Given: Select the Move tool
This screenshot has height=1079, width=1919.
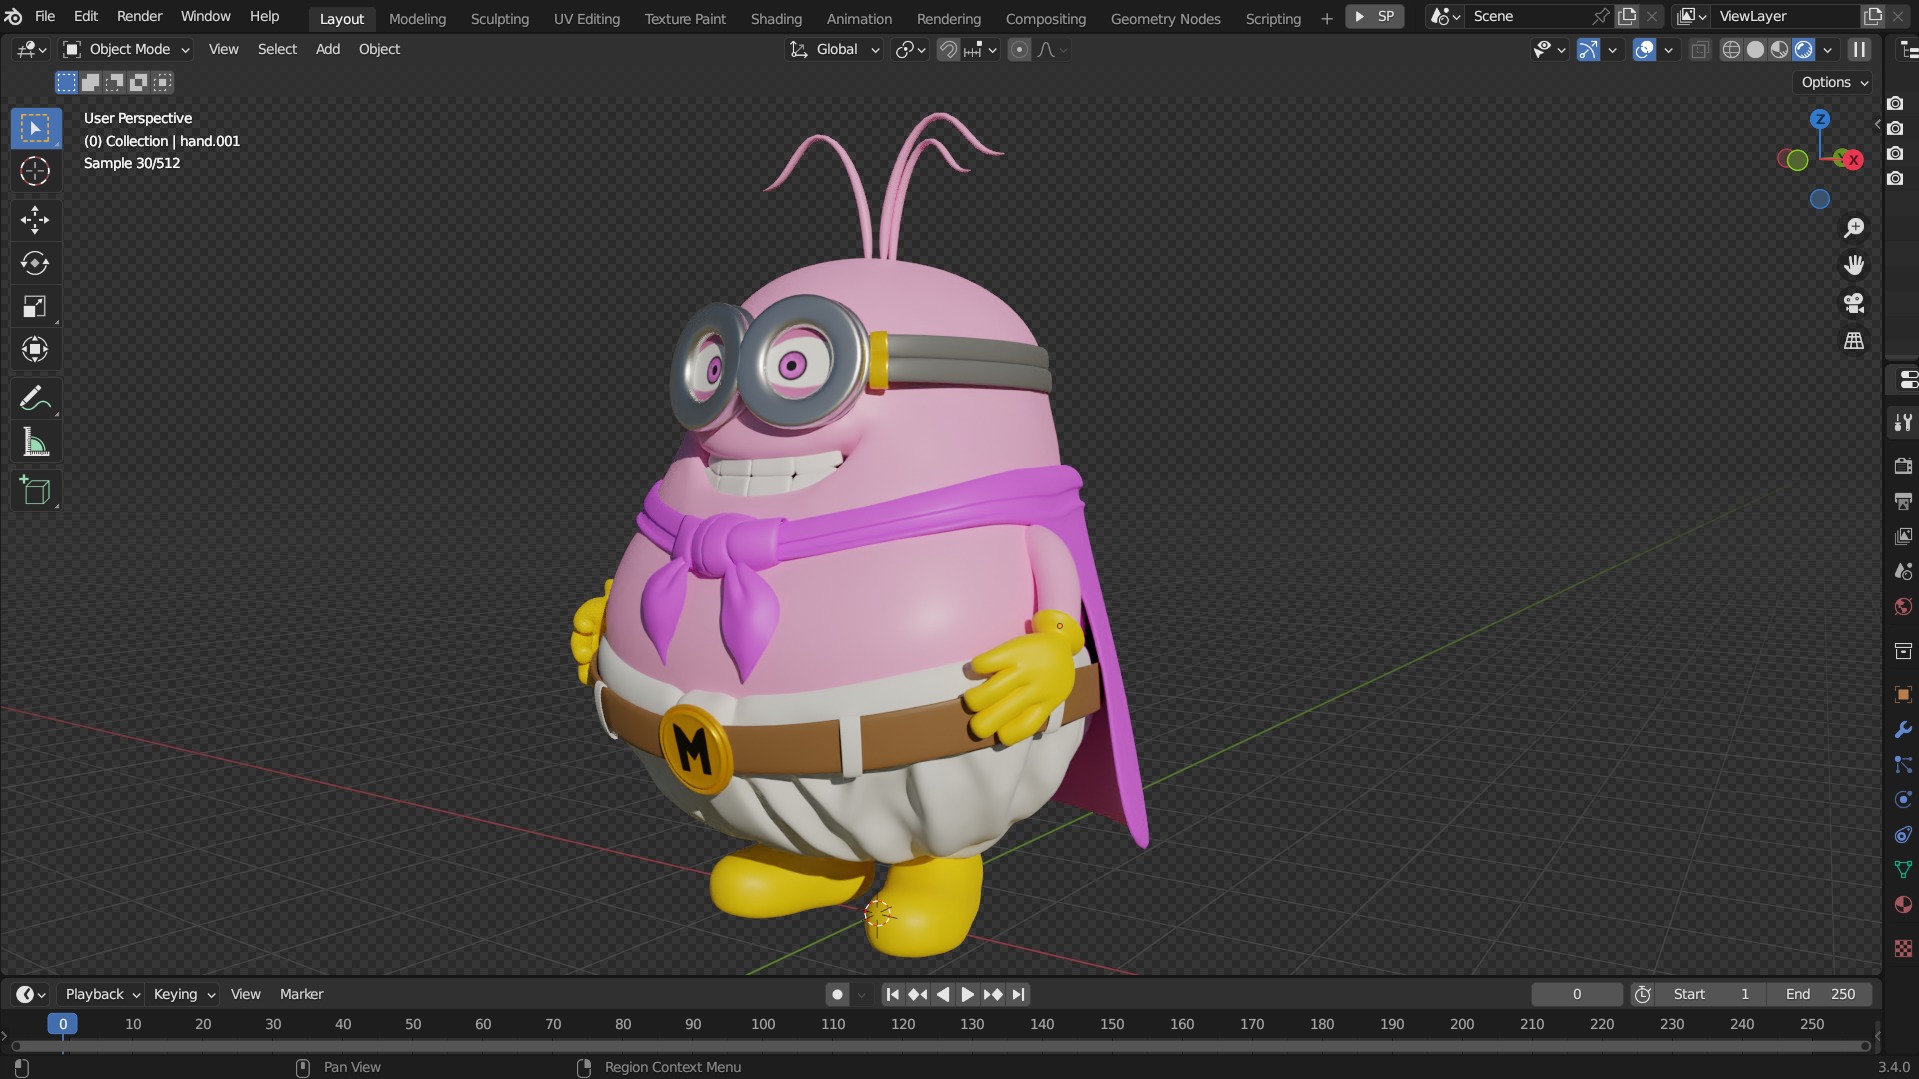Looking at the screenshot, I should click(35, 219).
